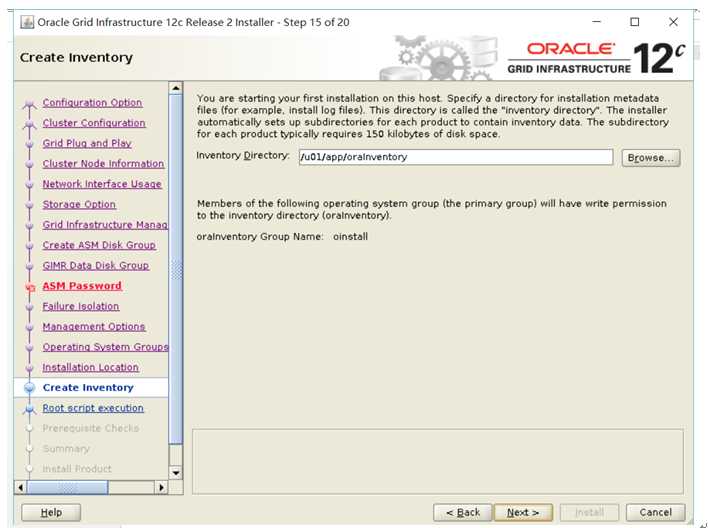The height and width of the screenshot is (528, 708).
Task: Click the Create Inventory current step bullet
Action: click(x=29, y=388)
